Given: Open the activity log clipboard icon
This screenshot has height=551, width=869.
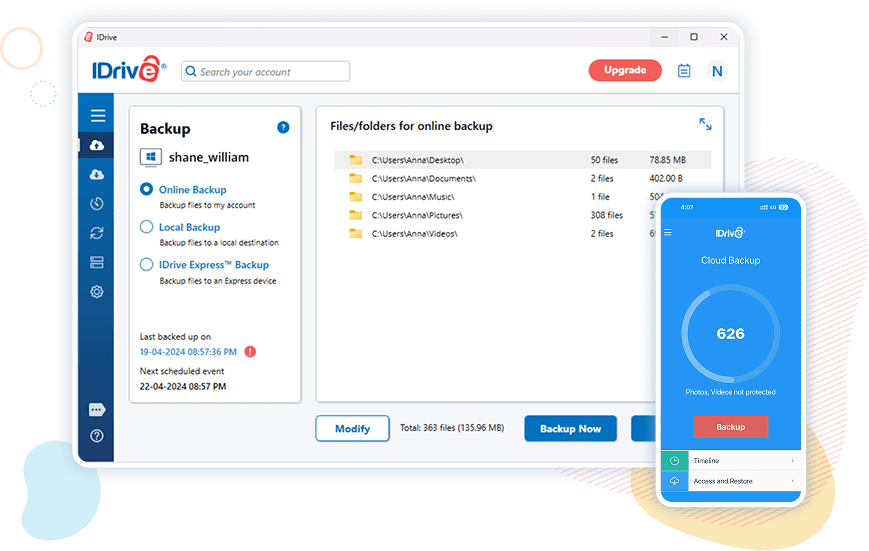Looking at the screenshot, I should (x=684, y=71).
